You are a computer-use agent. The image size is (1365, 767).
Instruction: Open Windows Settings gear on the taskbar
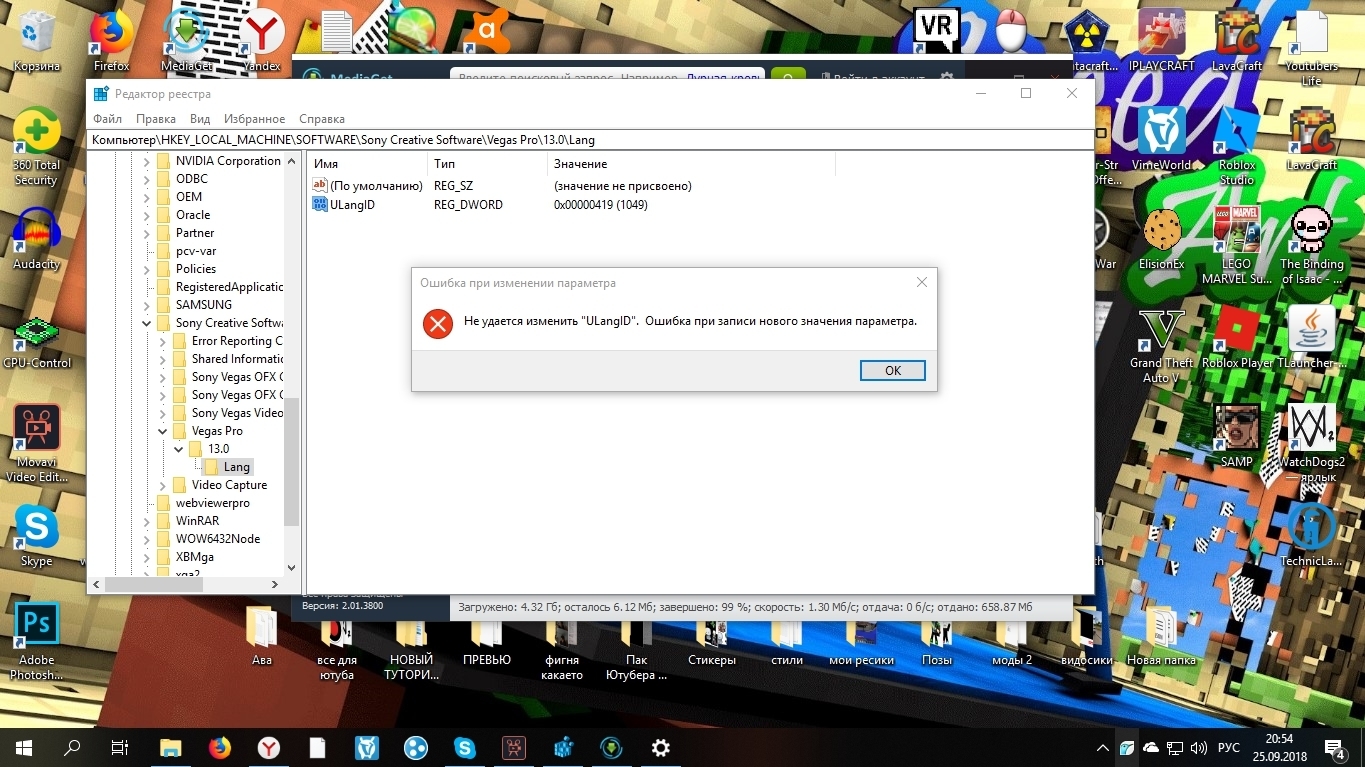pos(660,748)
